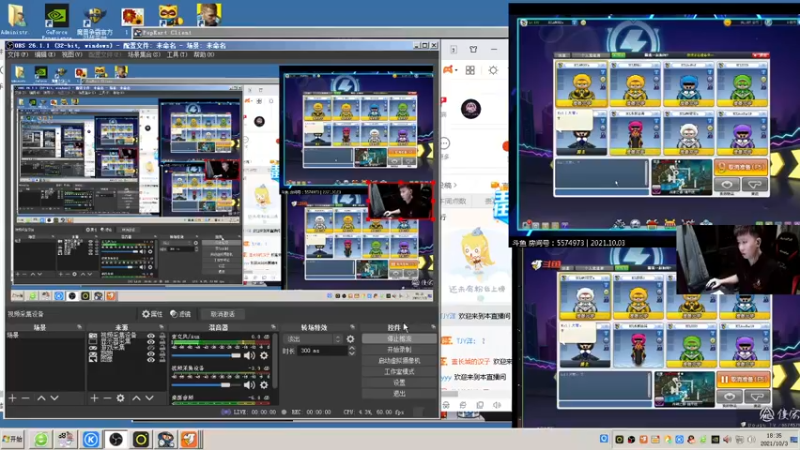
Task: Open 帮助(H) menu in OBS
Action: tap(204, 55)
